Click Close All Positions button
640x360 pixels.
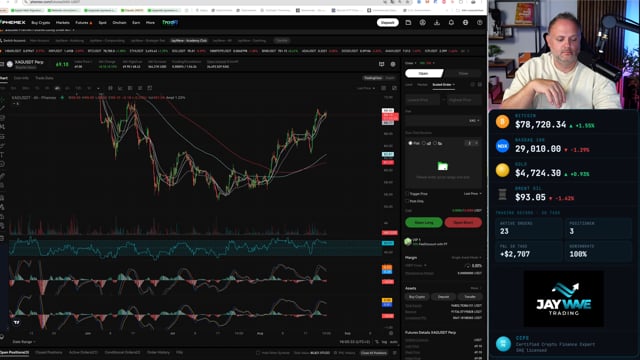pyautogui.click(x=373, y=353)
